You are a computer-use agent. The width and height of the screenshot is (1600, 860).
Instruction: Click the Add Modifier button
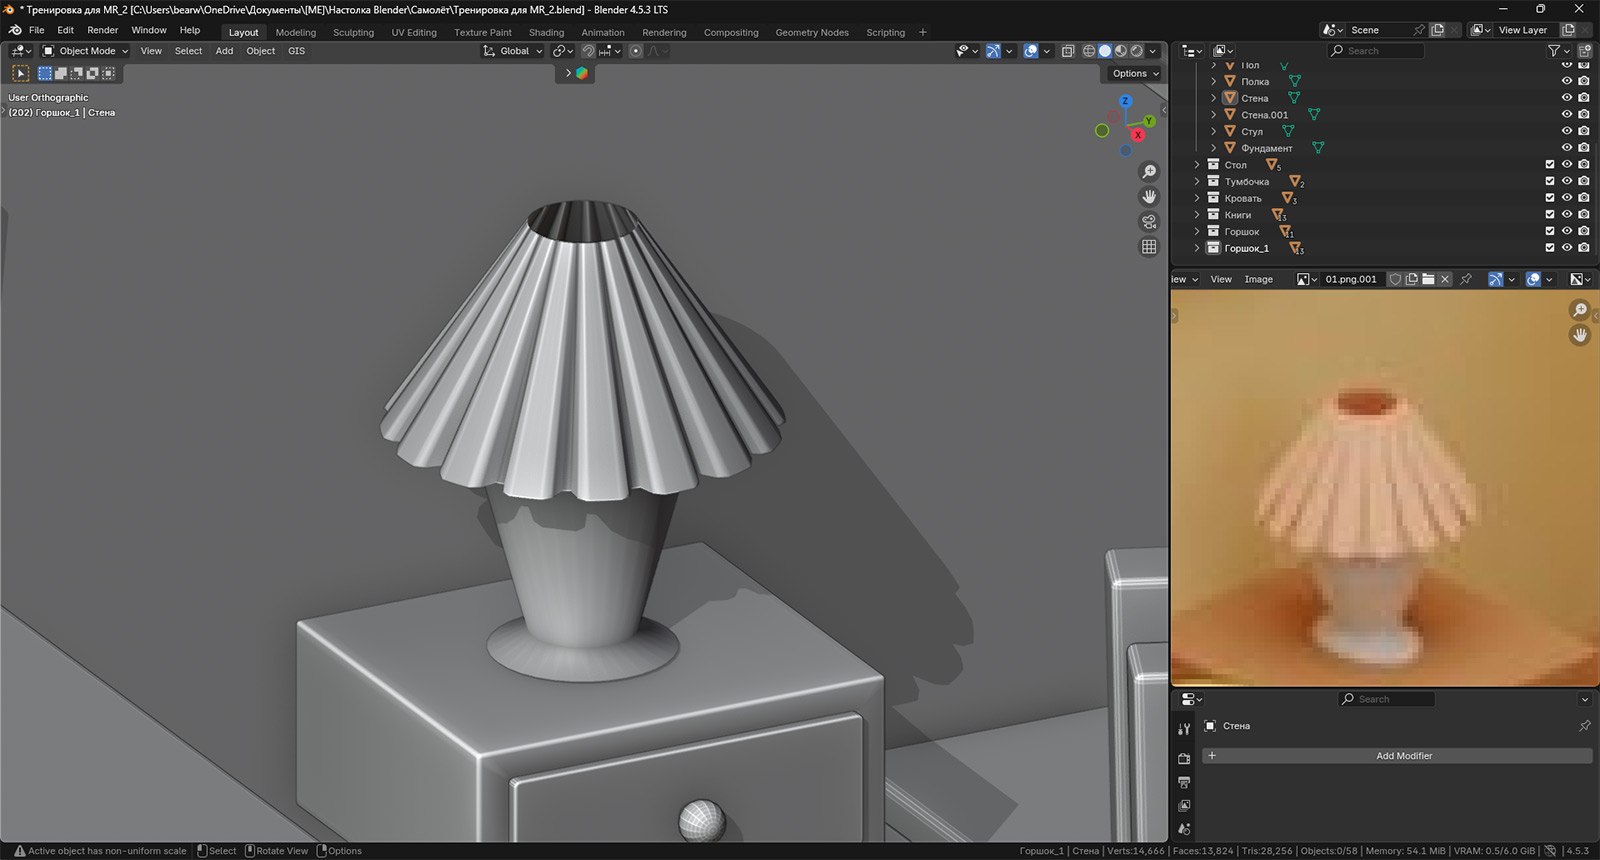tap(1403, 756)
